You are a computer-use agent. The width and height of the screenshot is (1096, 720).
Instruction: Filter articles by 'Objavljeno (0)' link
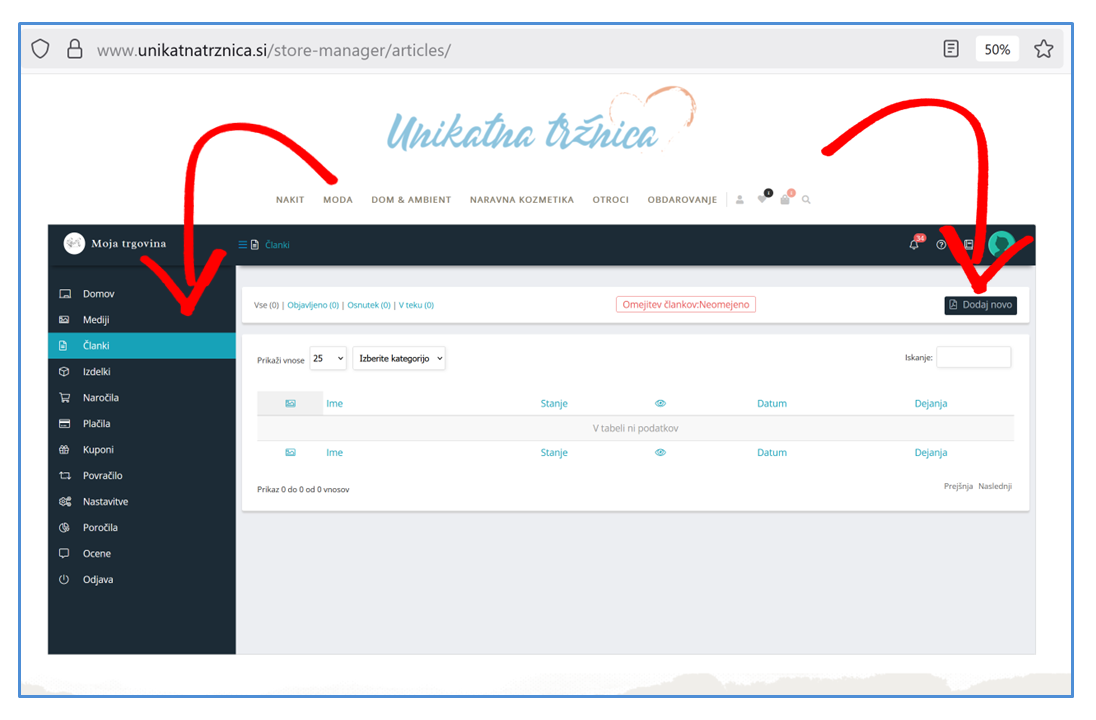click(312, 305)
